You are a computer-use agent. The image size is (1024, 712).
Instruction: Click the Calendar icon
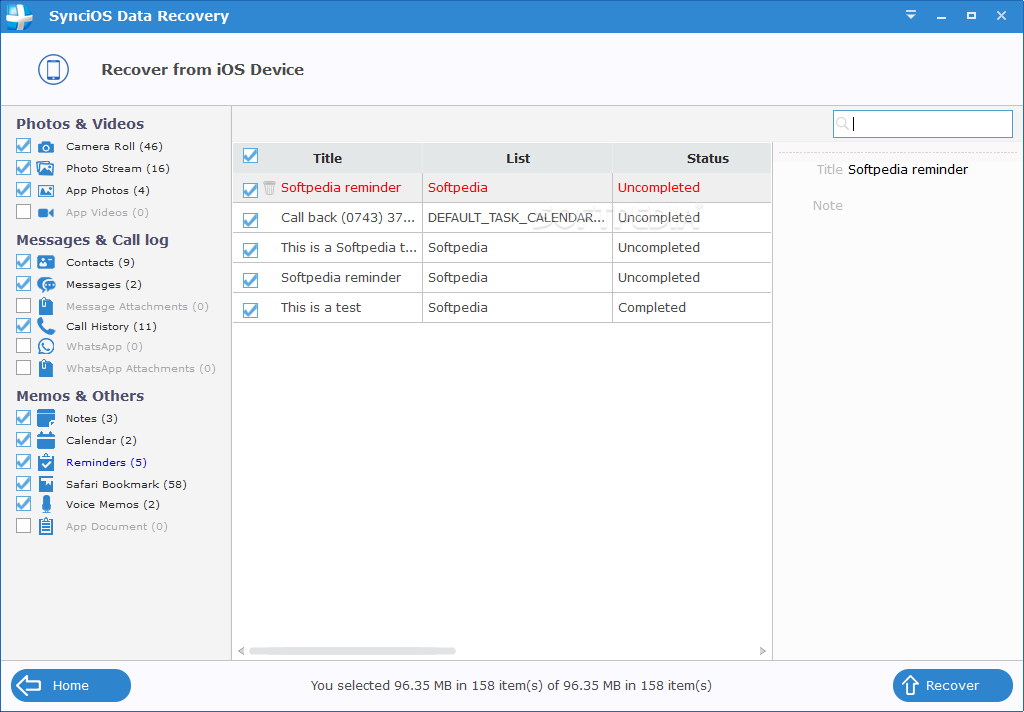[x=46, y=440]
